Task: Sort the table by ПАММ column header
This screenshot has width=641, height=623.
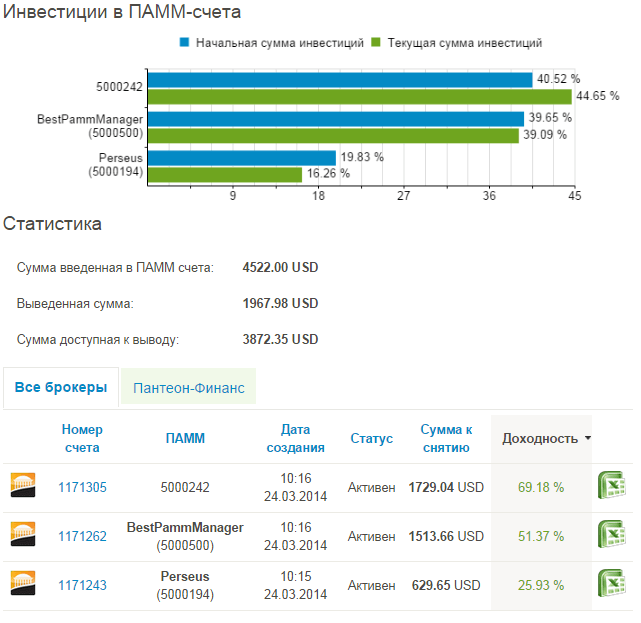Action: [185, 438]
